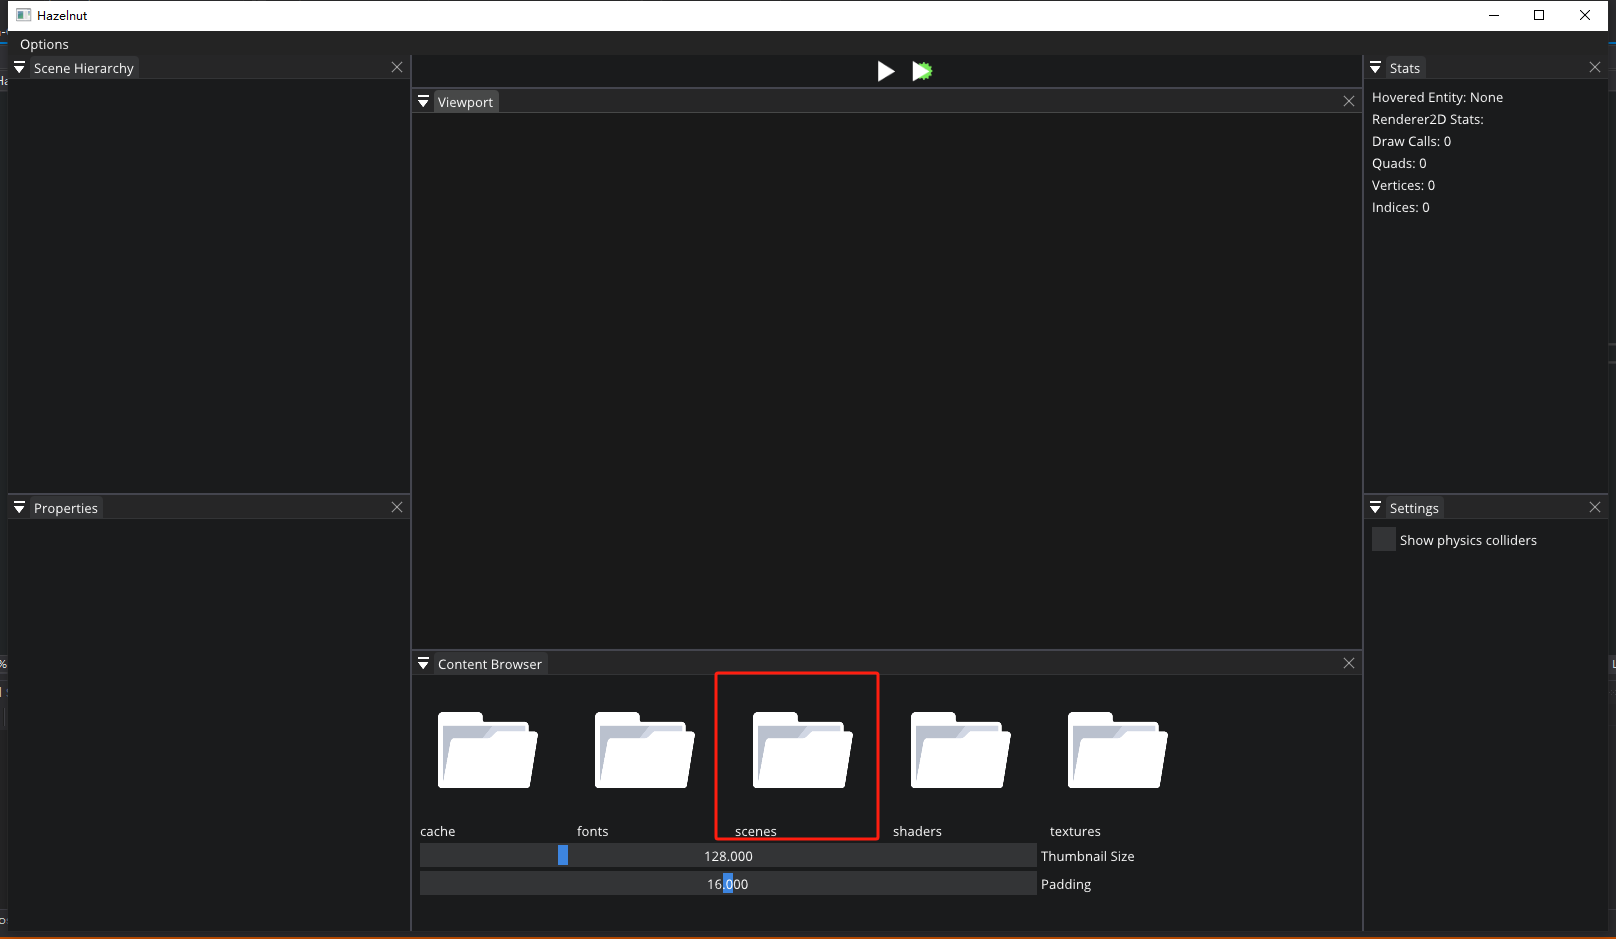Click the Vertices: 0 stat
Screen dimensions: 1616x939
click(x=1403, y=185)
